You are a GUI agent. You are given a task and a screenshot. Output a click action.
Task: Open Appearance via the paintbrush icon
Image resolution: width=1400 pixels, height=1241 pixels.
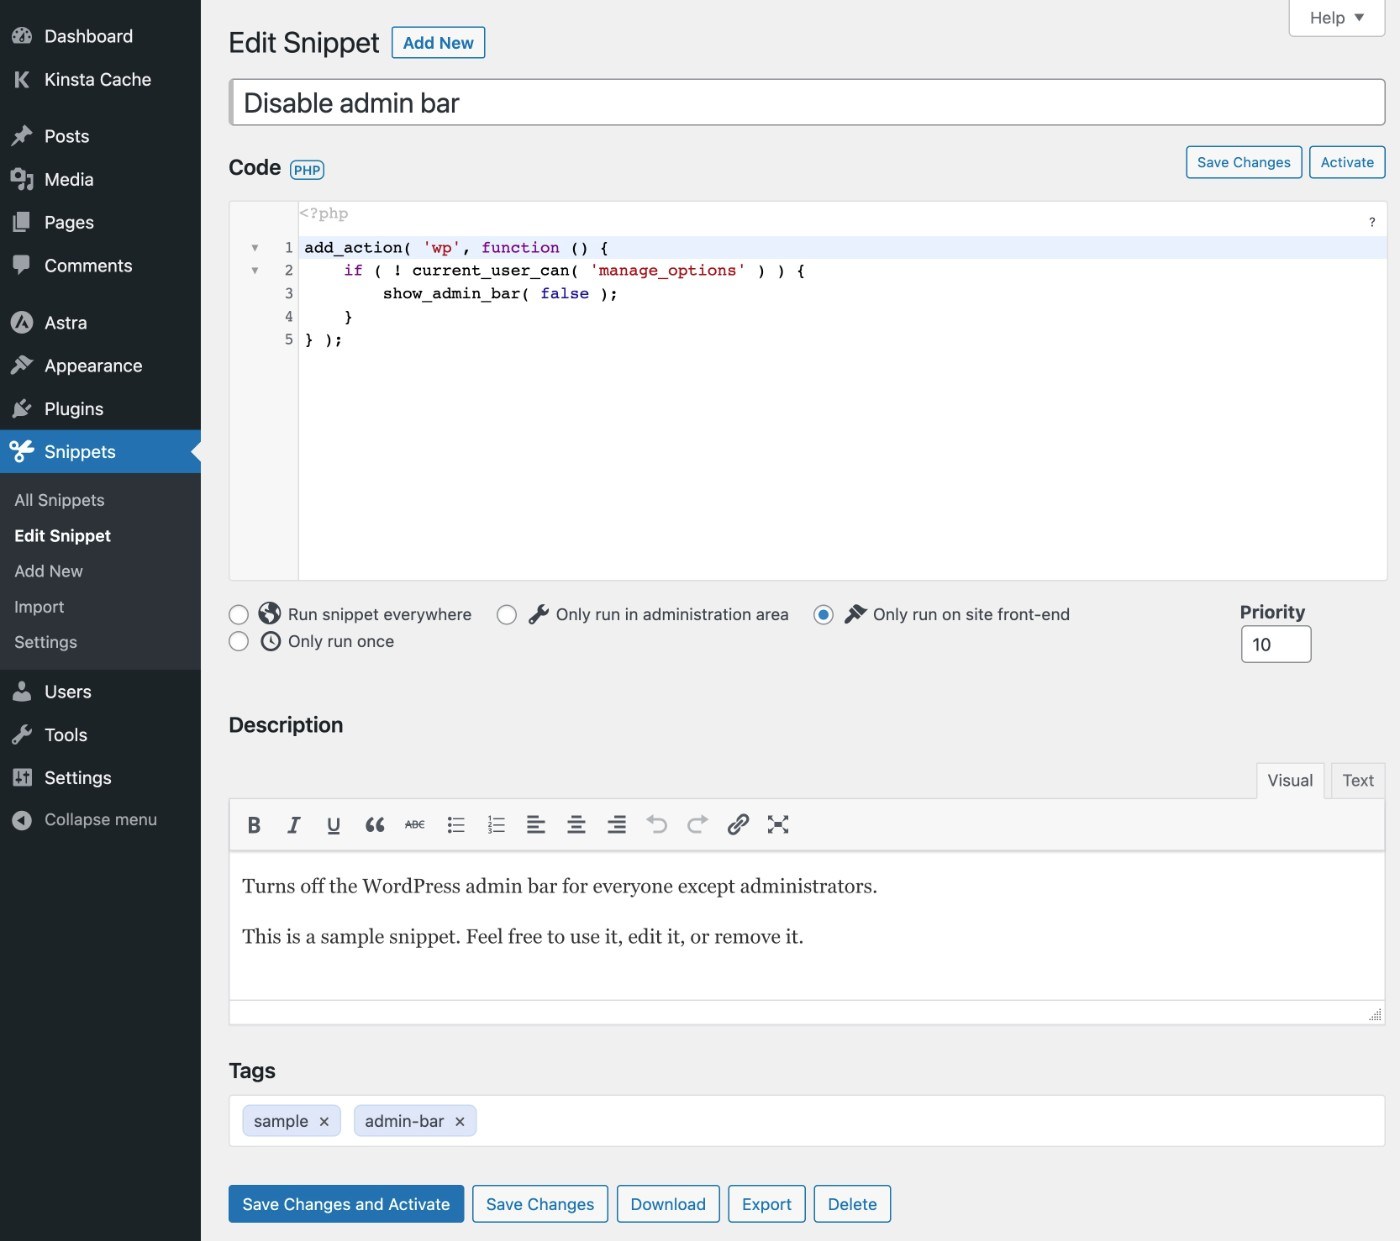[x=91, y=366]
